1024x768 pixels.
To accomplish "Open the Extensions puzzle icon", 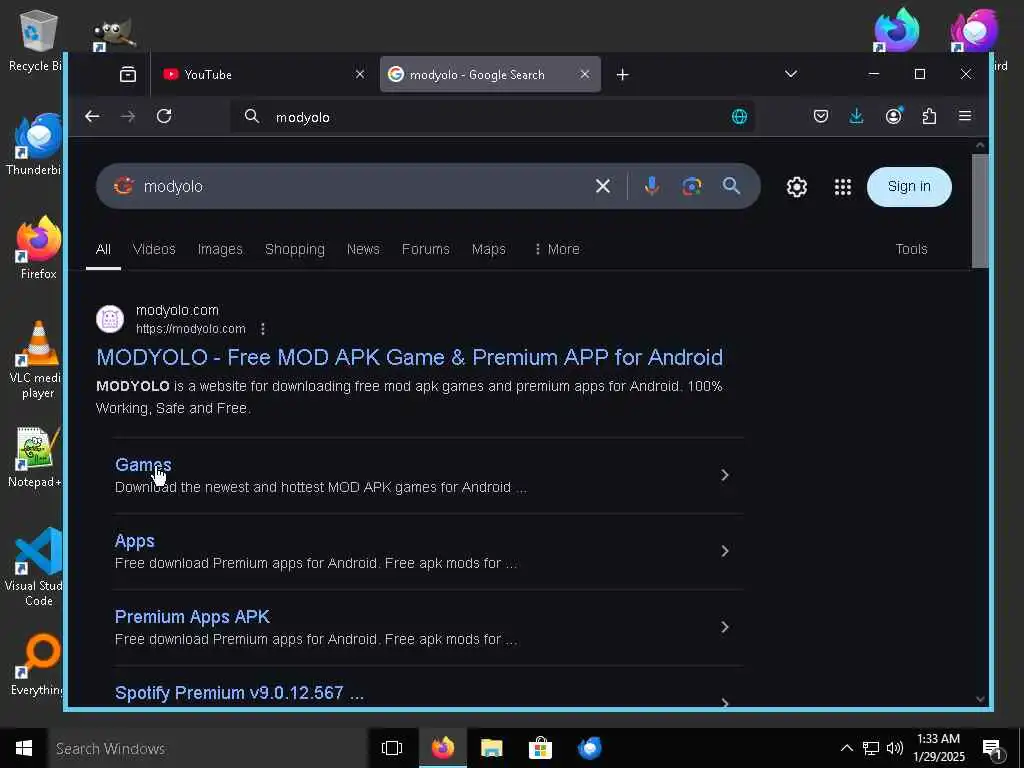I will (929, 116).
